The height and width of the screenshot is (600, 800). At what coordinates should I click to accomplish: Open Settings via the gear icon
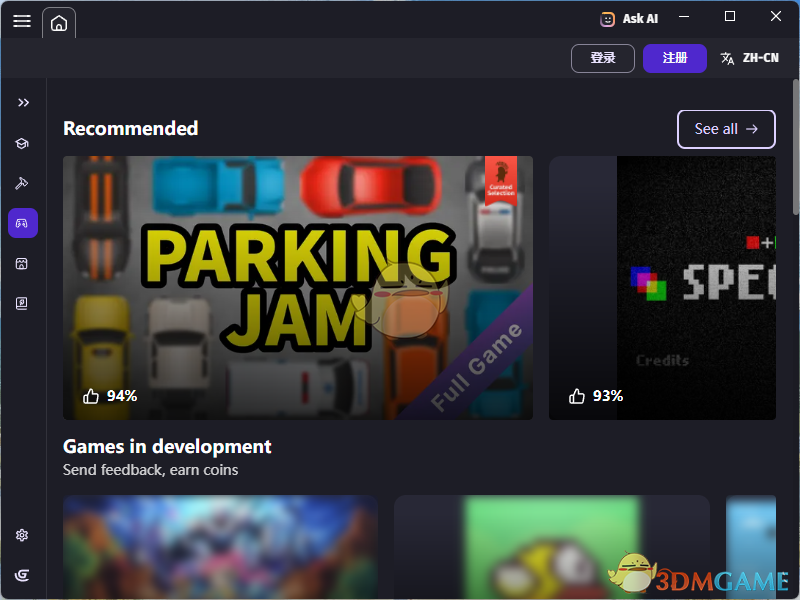[x=22, y=535]
